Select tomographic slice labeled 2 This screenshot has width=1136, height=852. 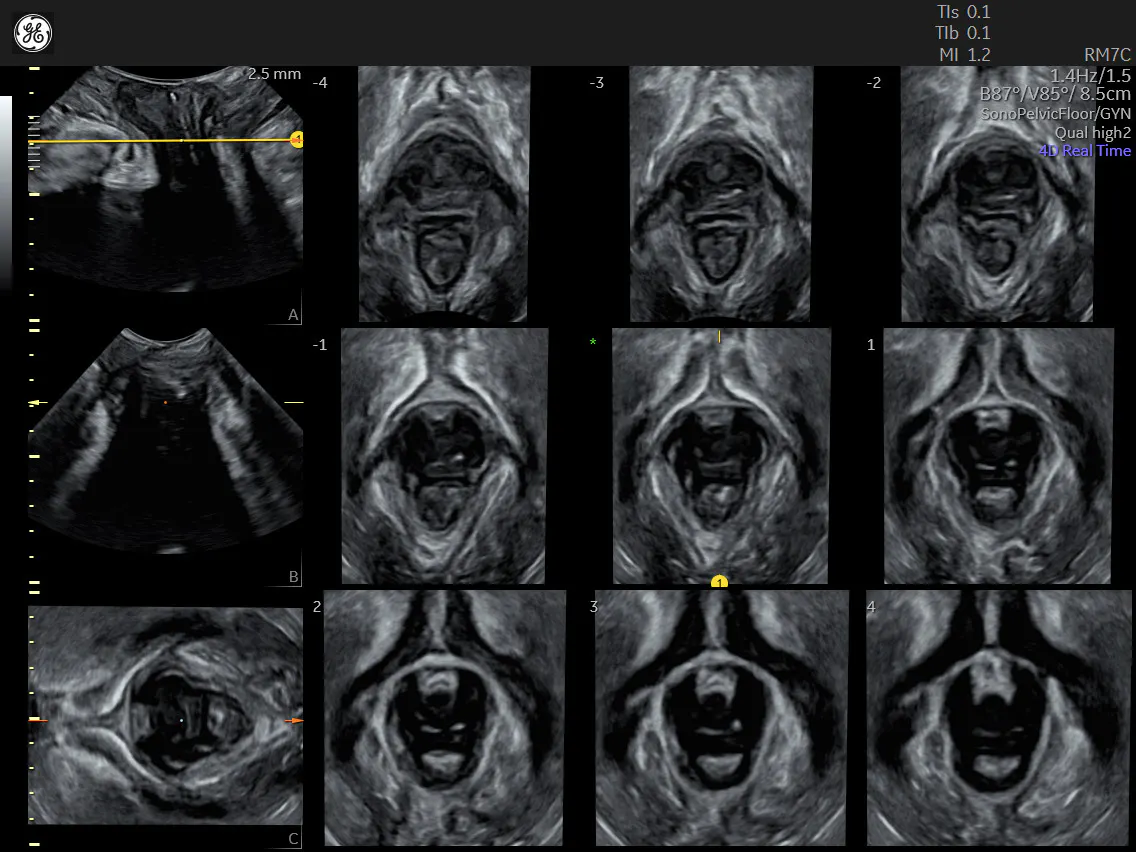click(444, 718)
